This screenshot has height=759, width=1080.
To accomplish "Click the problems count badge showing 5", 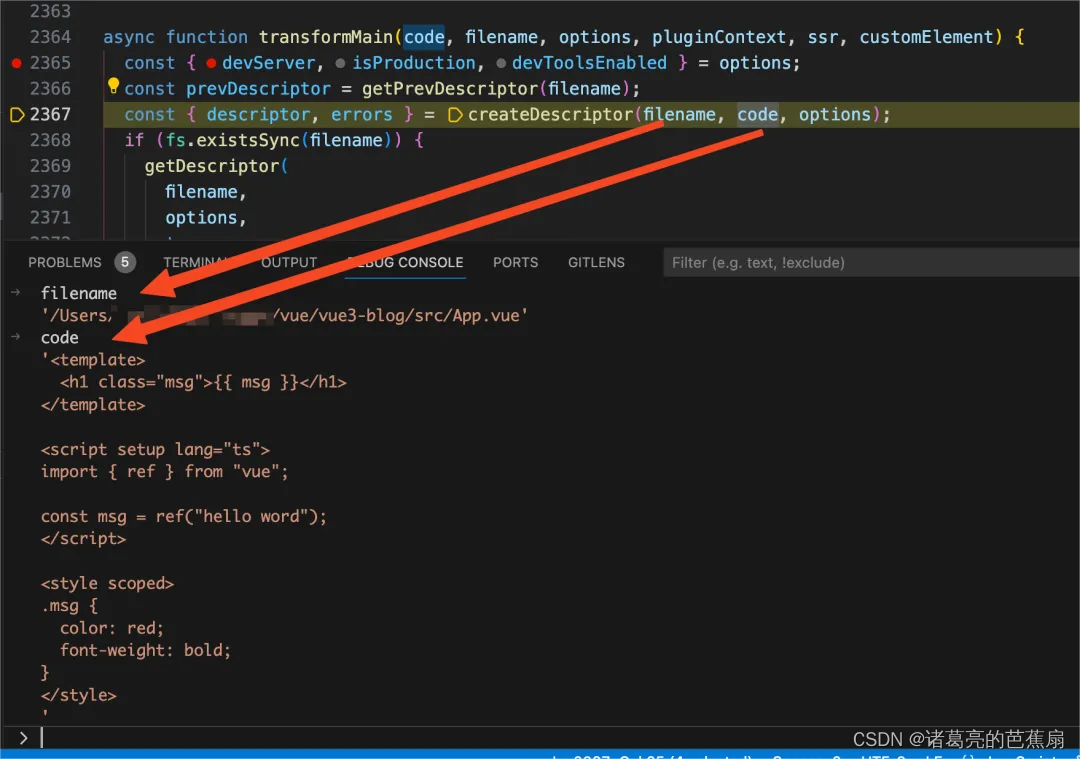I will [x=125, y=262].
